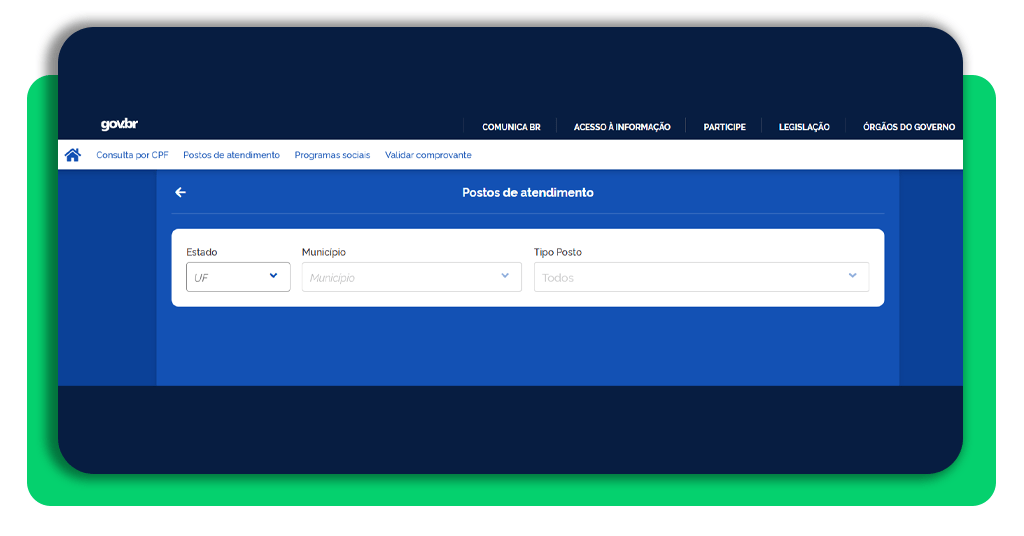
Task: Go to the home page icon
Action: [72, 155]
